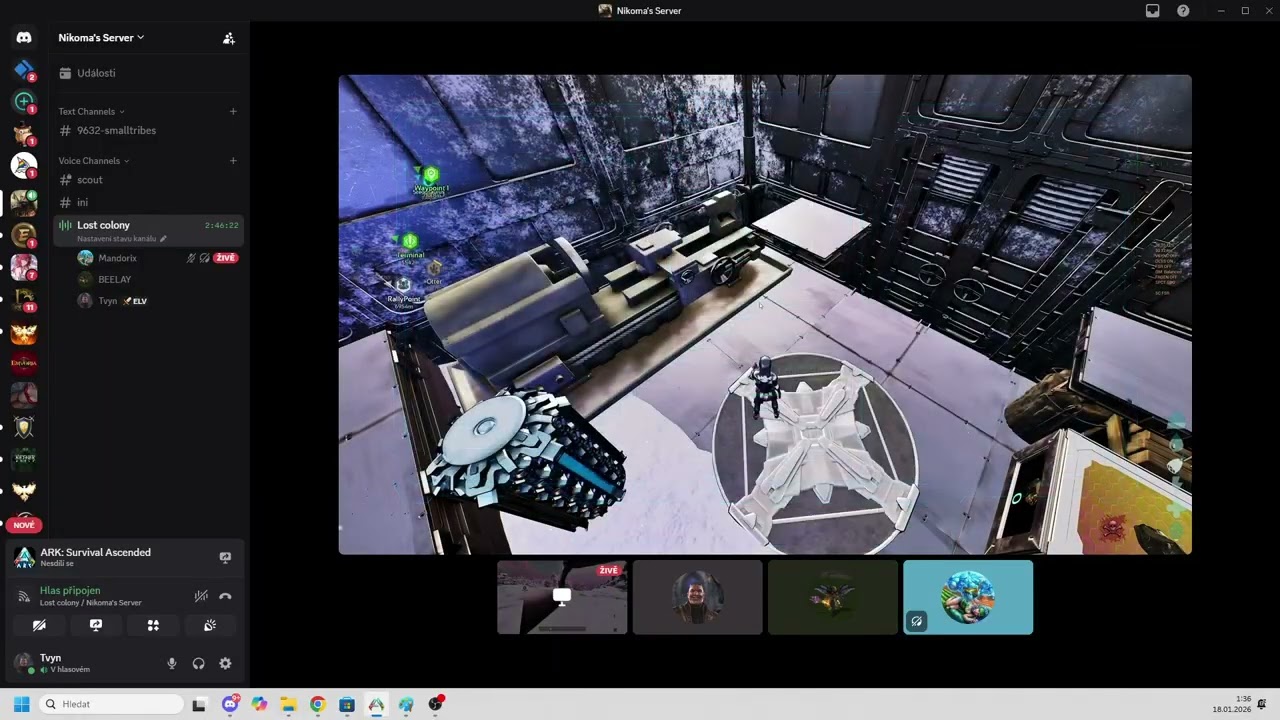This screenshot has height=720, width=1280.
Task: Create channel in Text Channels category
Action: pyautogui.click(x=233, y=111)
